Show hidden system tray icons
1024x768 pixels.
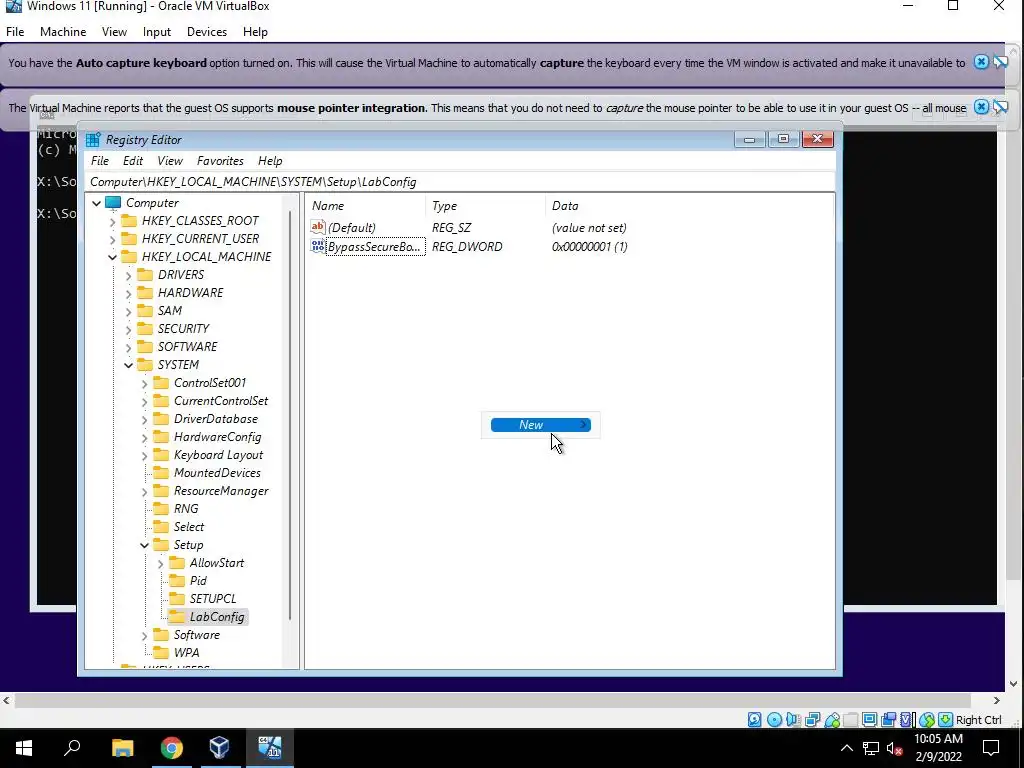(846, 748)
